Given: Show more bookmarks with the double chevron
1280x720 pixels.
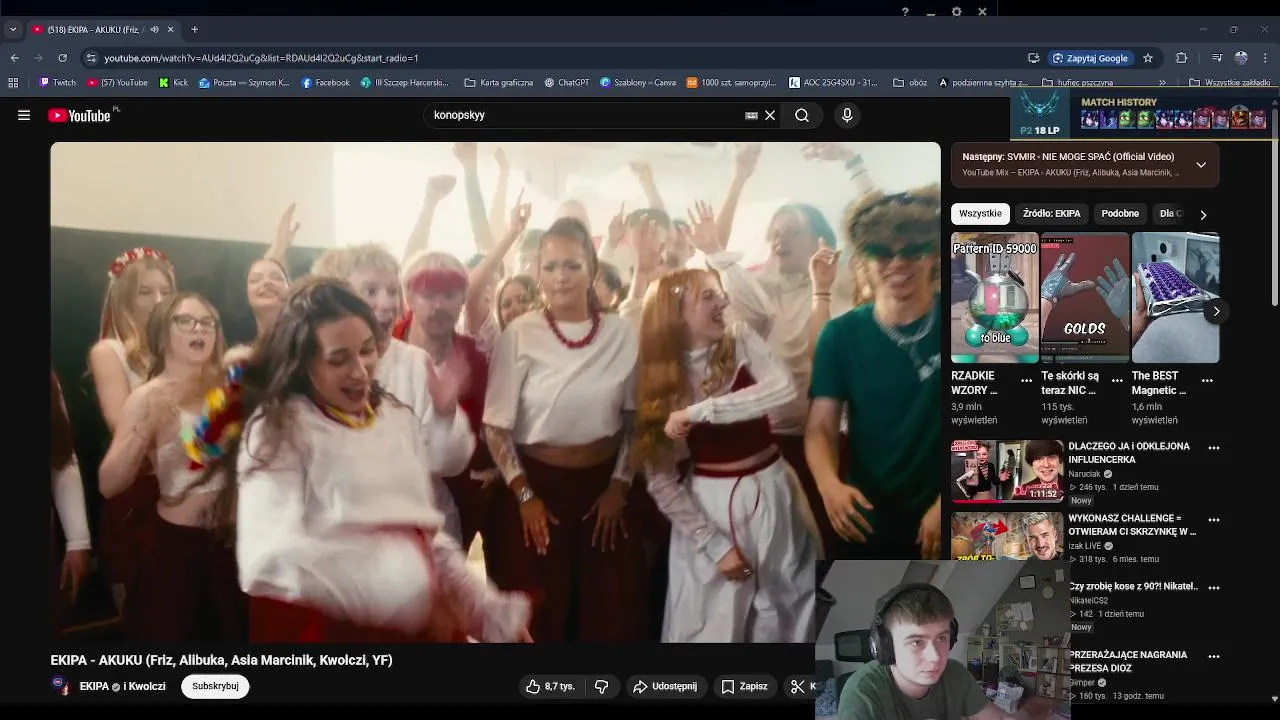Looking at the screenshot, I should pos(1162,83).
